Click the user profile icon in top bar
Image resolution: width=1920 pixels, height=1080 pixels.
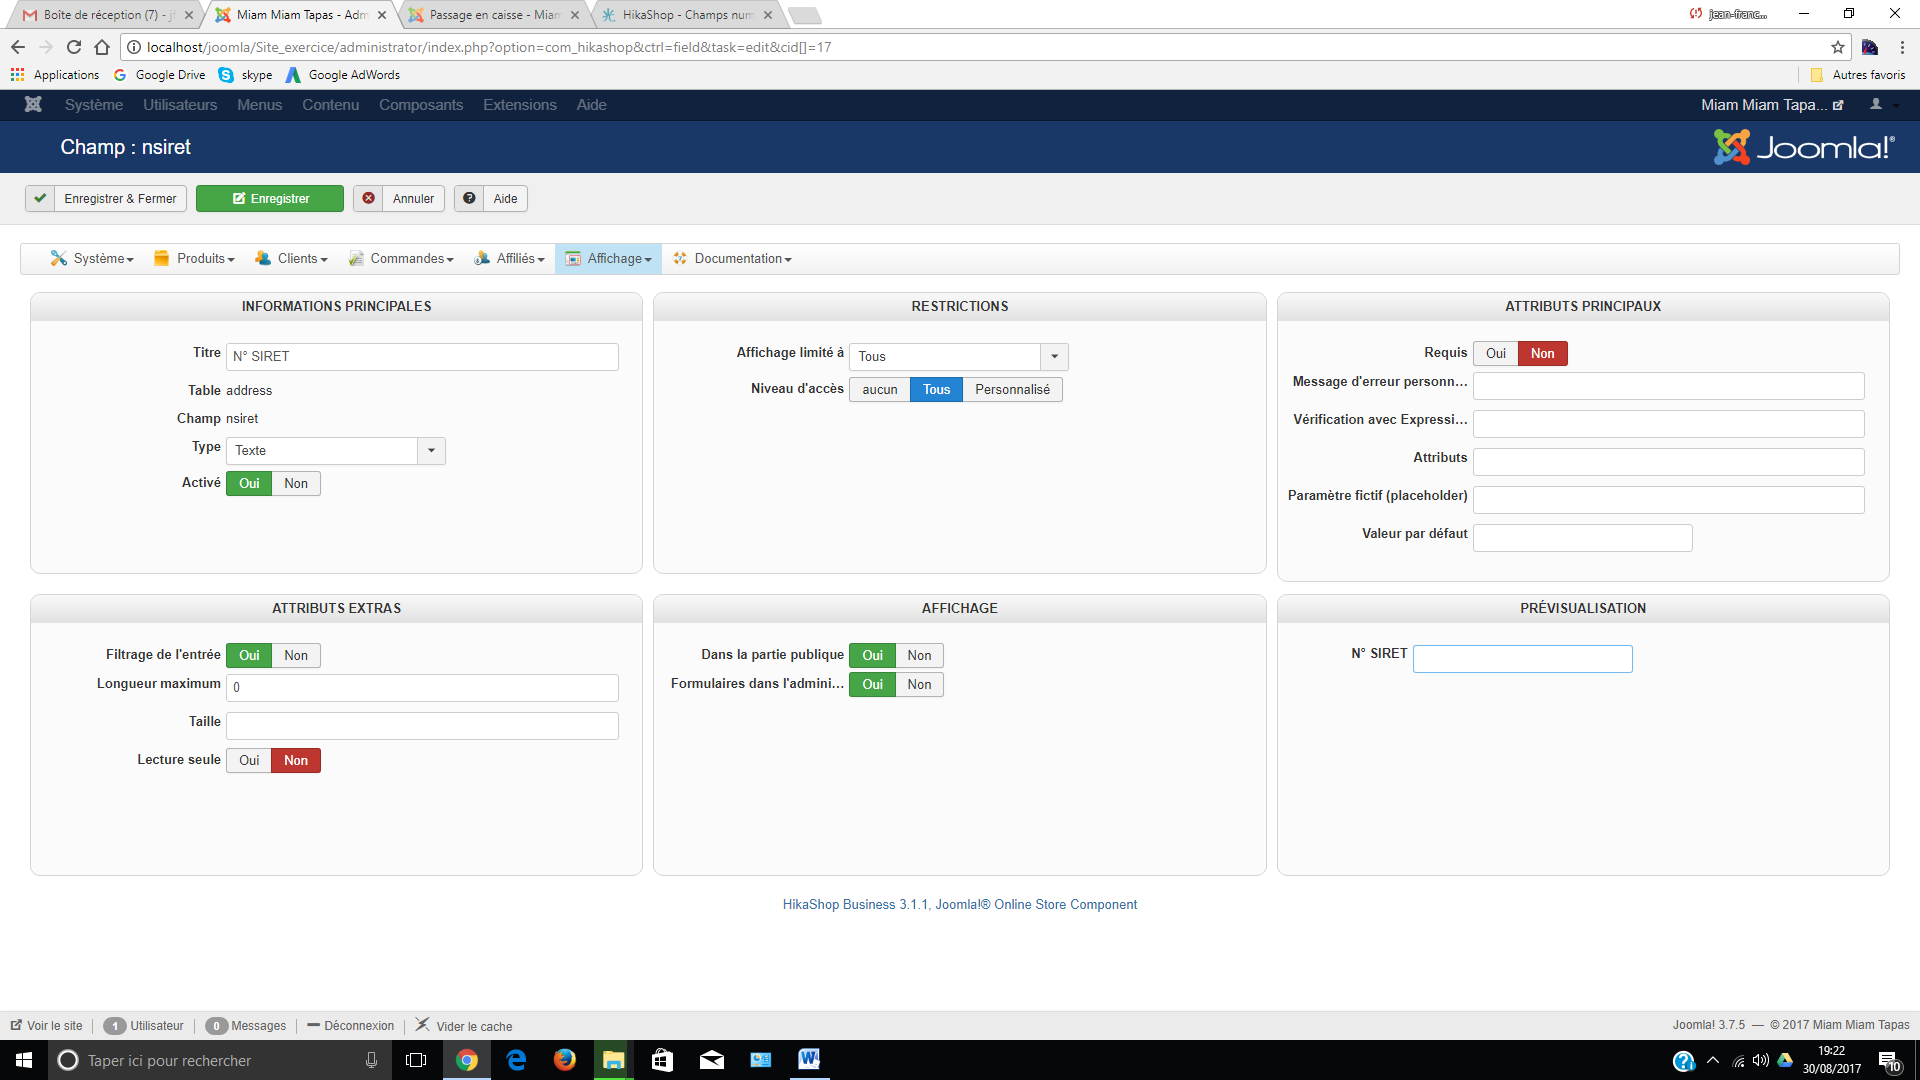pos(1876,105)
